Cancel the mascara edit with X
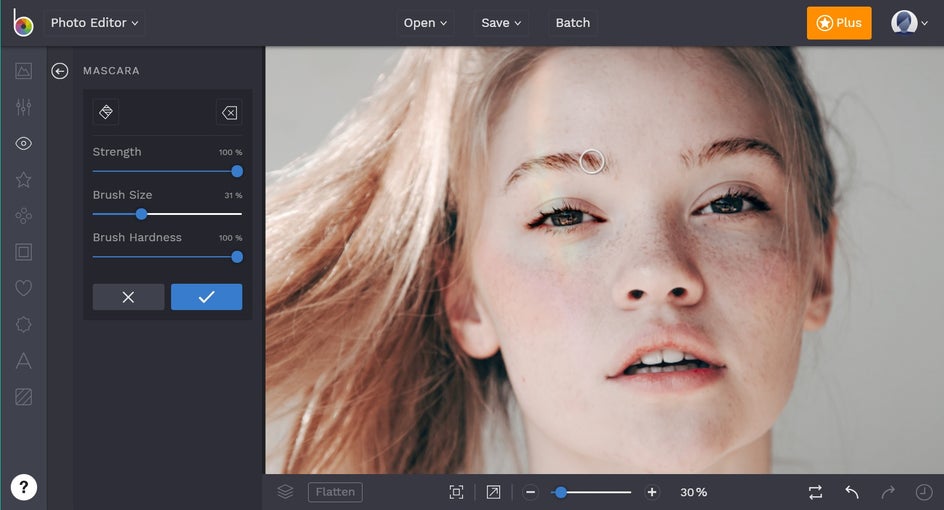 pos(128,297)
